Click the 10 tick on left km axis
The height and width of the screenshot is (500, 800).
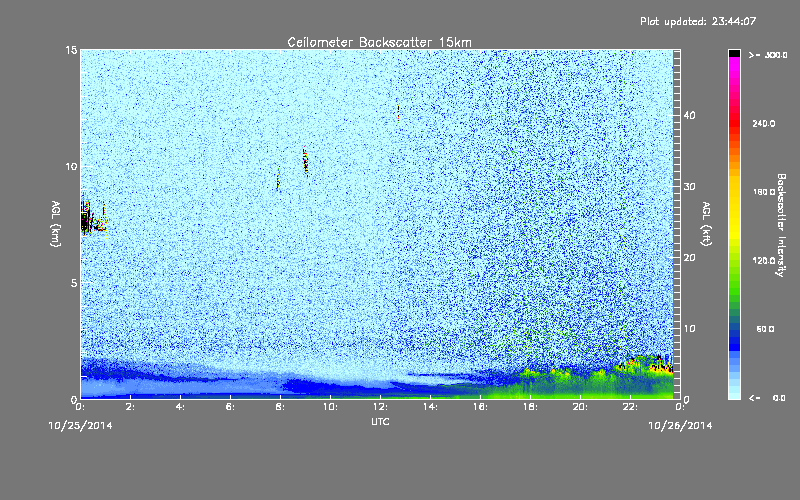coord(71,167)
